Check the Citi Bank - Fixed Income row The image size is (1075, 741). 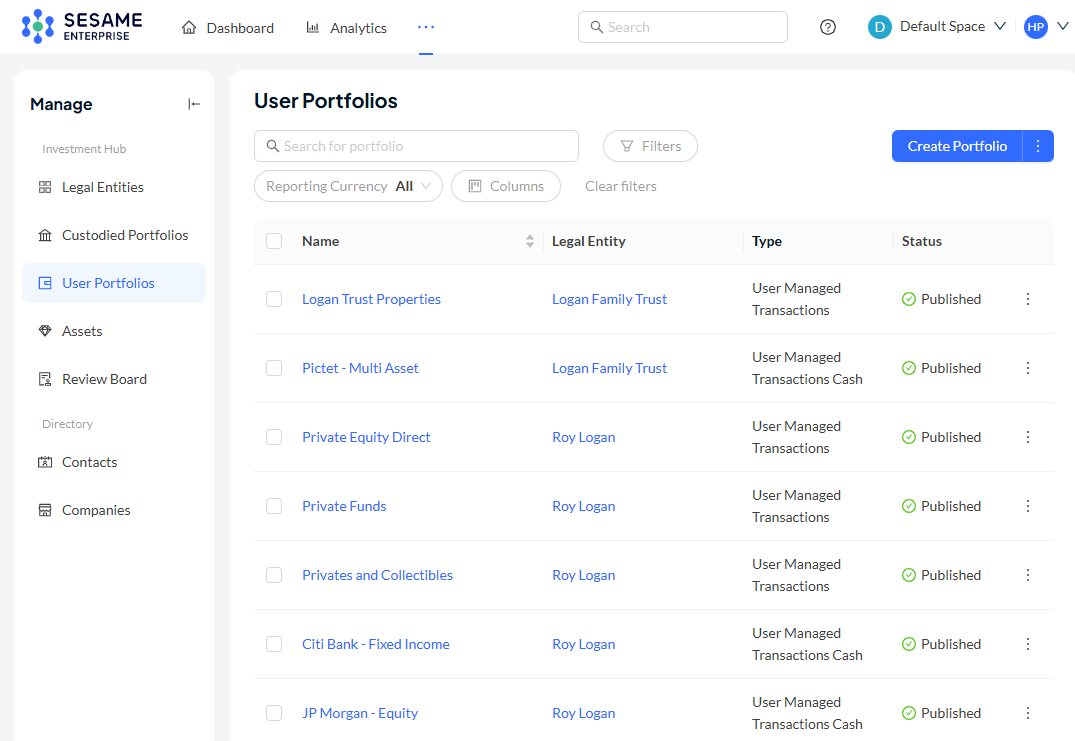(x=274, y=644)
